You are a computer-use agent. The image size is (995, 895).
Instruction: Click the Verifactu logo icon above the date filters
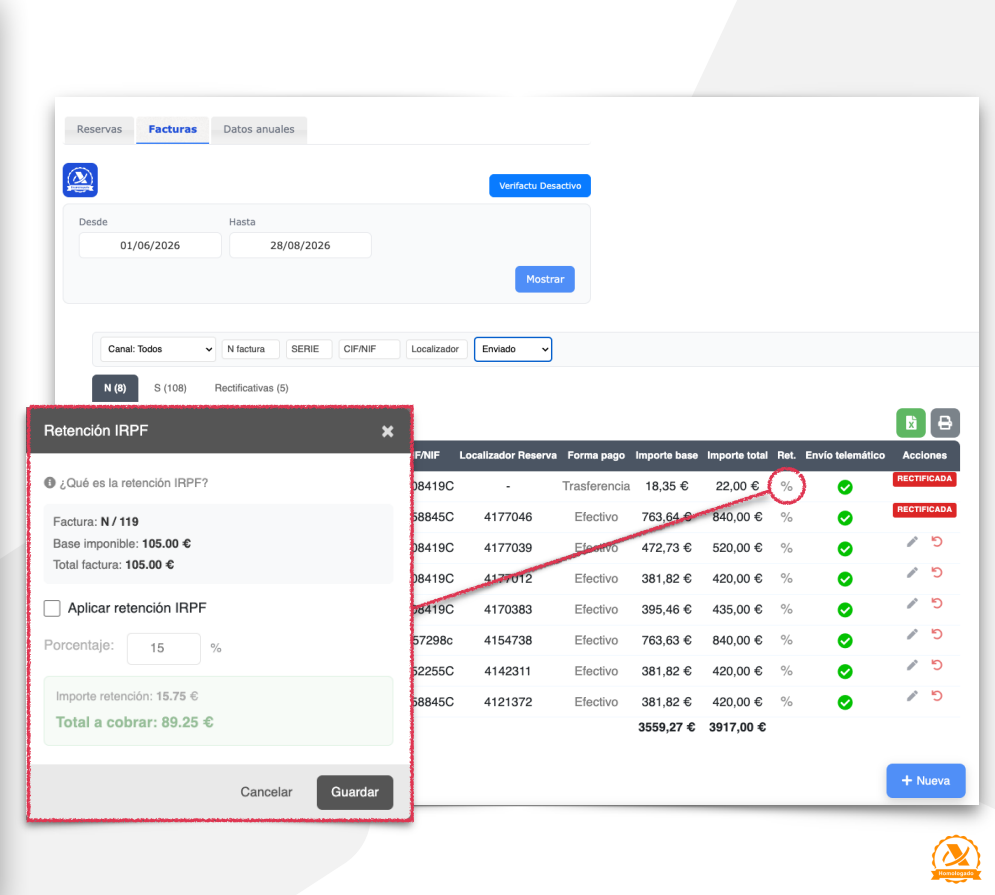click(80, 180)
